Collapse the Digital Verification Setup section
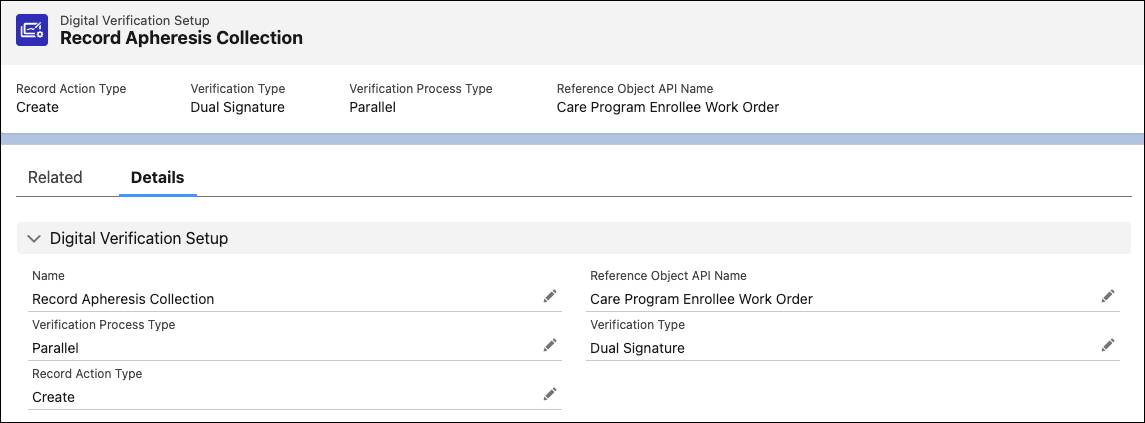This screenshot has width=1145, height=423. pyautogui.click(x=34, y=239)
